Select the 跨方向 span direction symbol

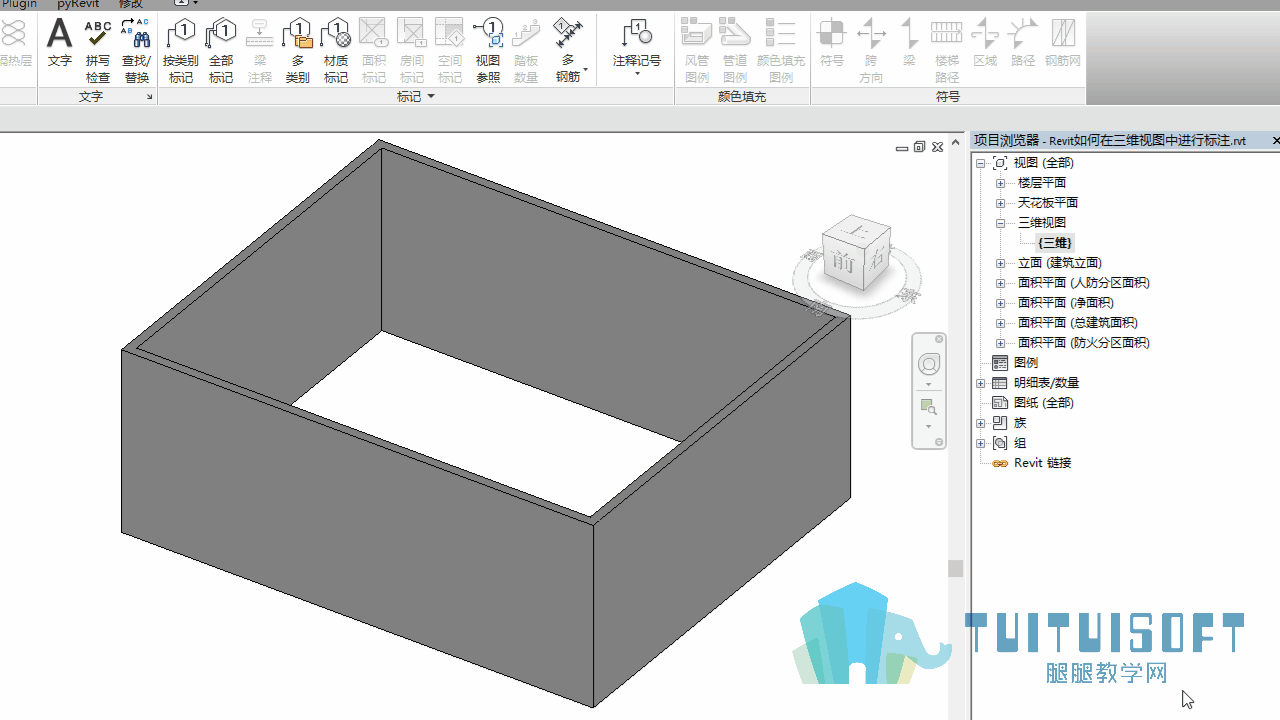point(871,51)
